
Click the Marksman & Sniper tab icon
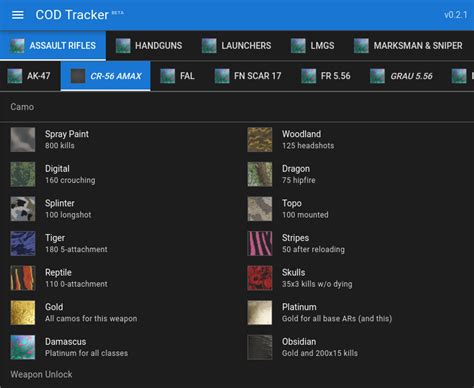point(361,46)
